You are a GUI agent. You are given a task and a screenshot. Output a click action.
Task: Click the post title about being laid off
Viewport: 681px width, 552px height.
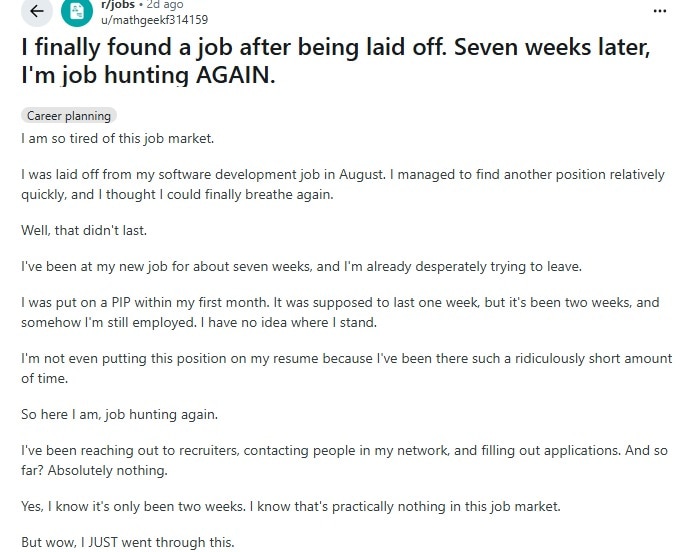coord(335,61)
